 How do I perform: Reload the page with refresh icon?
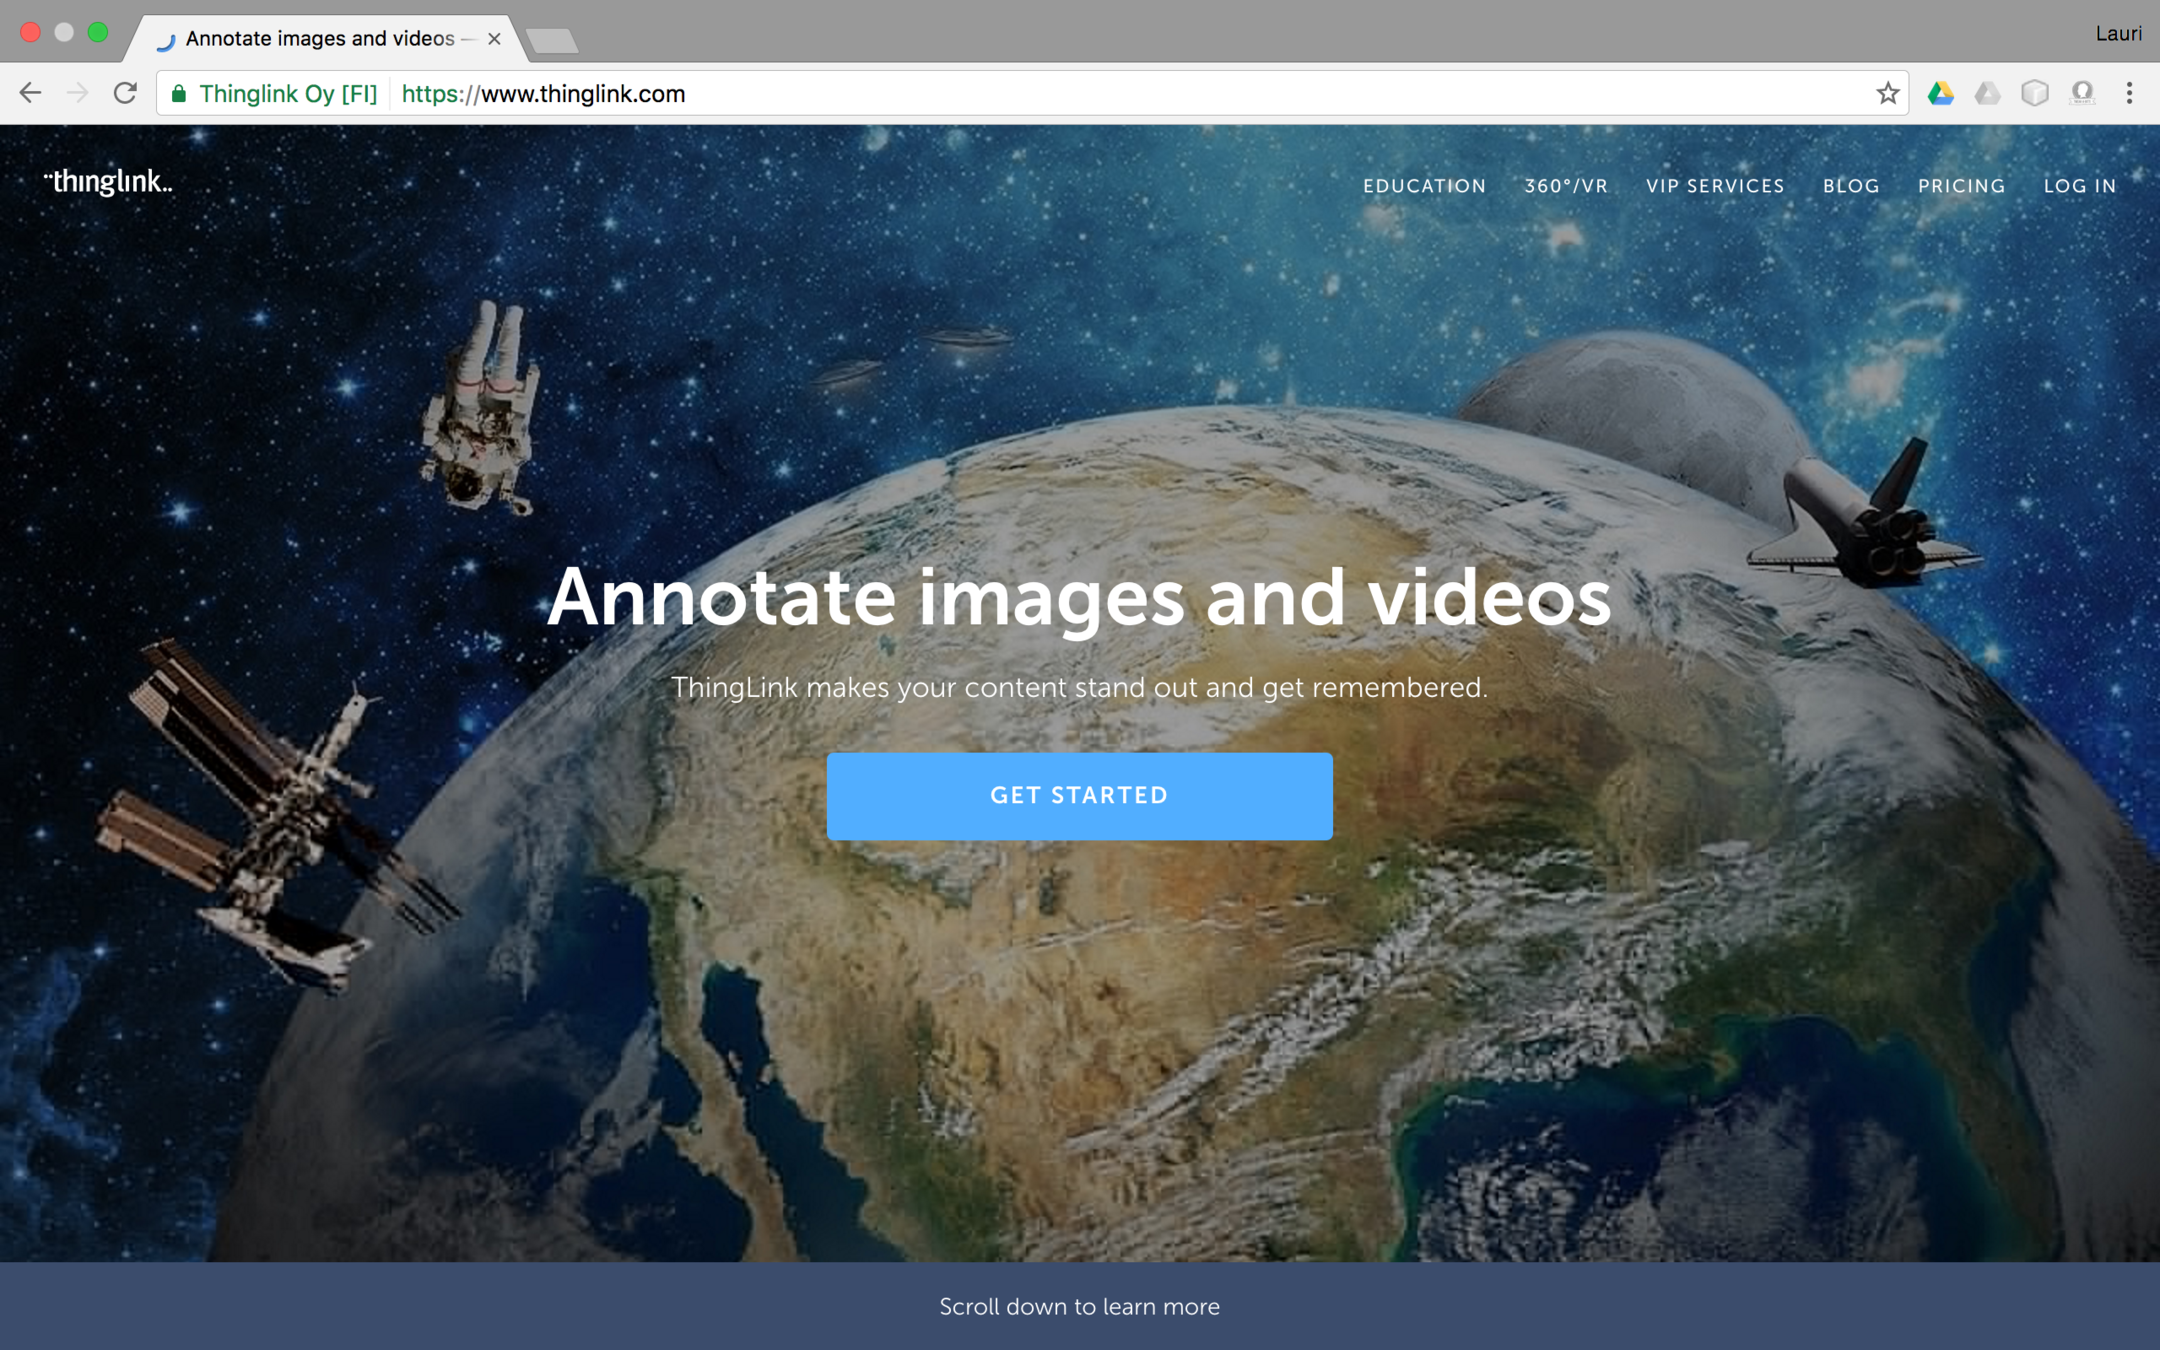(x=125, y=93)
